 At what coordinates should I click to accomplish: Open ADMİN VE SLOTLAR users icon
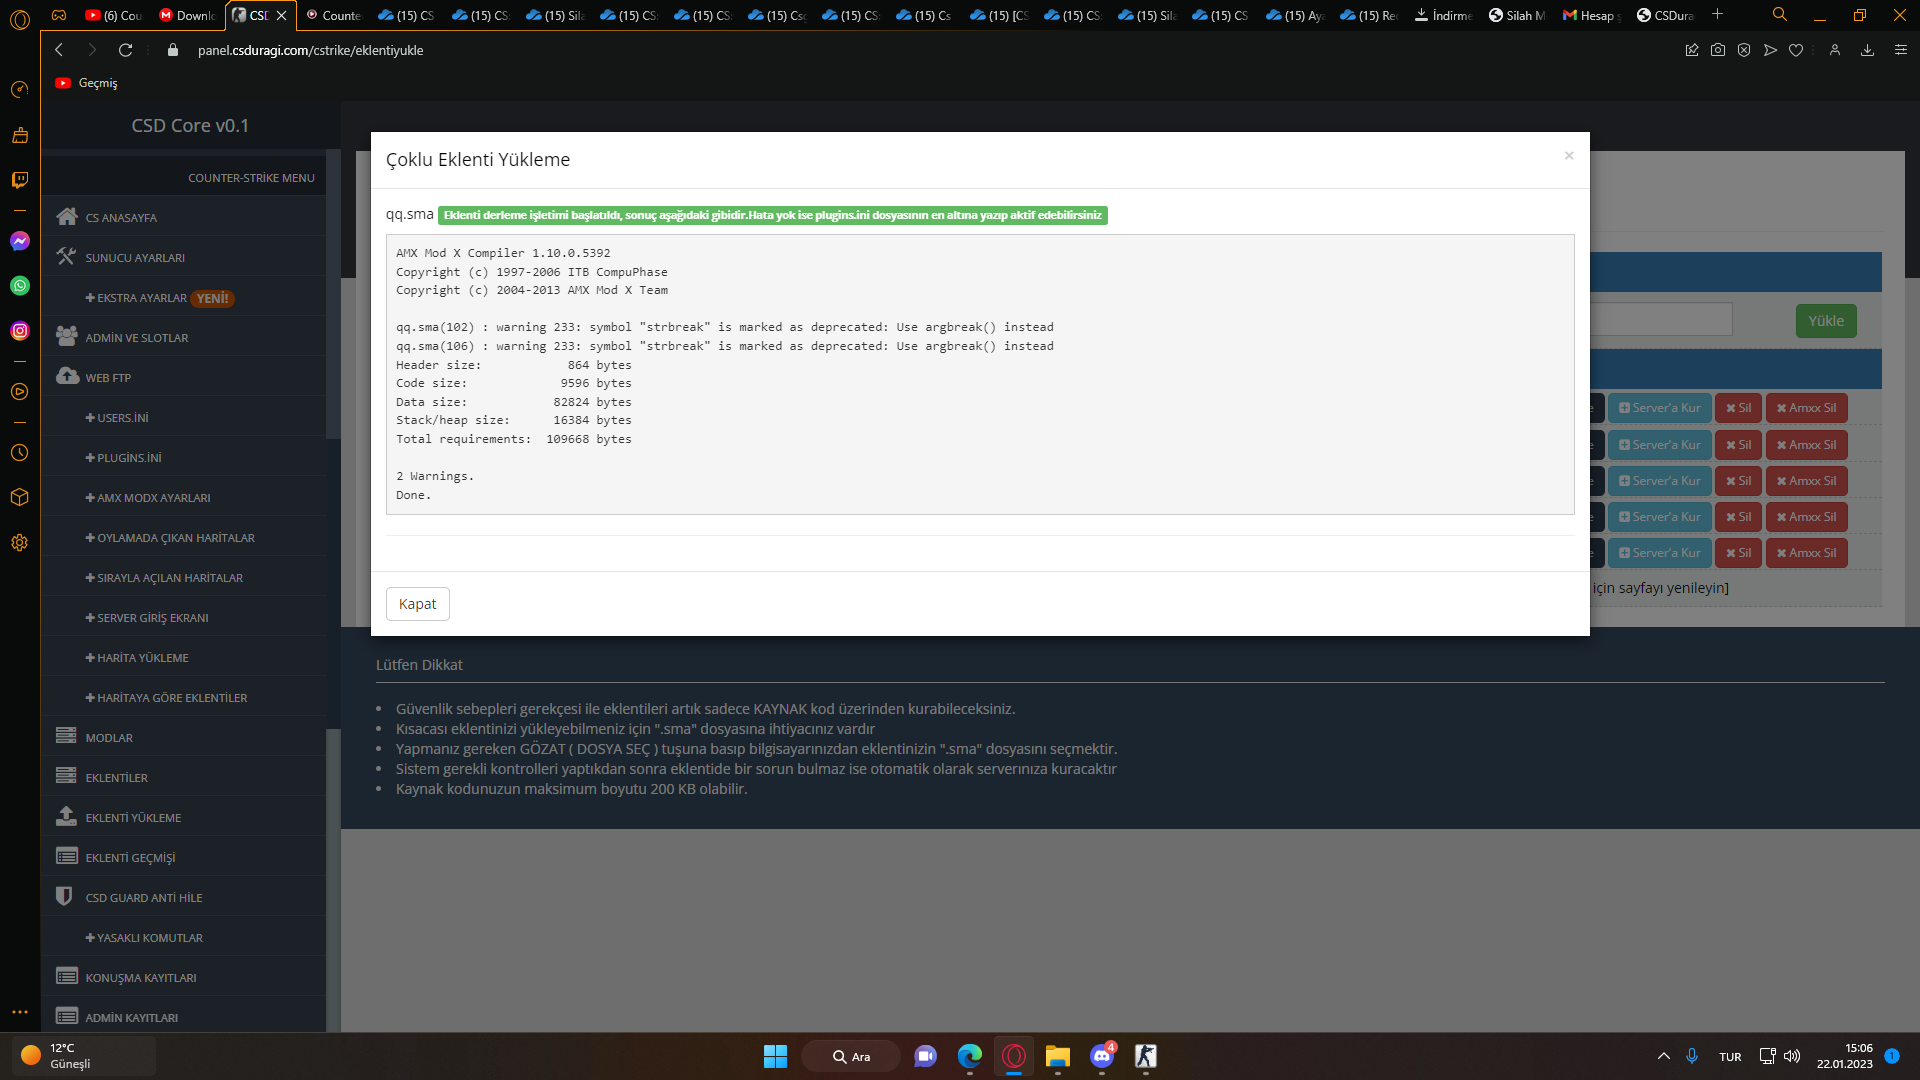[67, 337]
